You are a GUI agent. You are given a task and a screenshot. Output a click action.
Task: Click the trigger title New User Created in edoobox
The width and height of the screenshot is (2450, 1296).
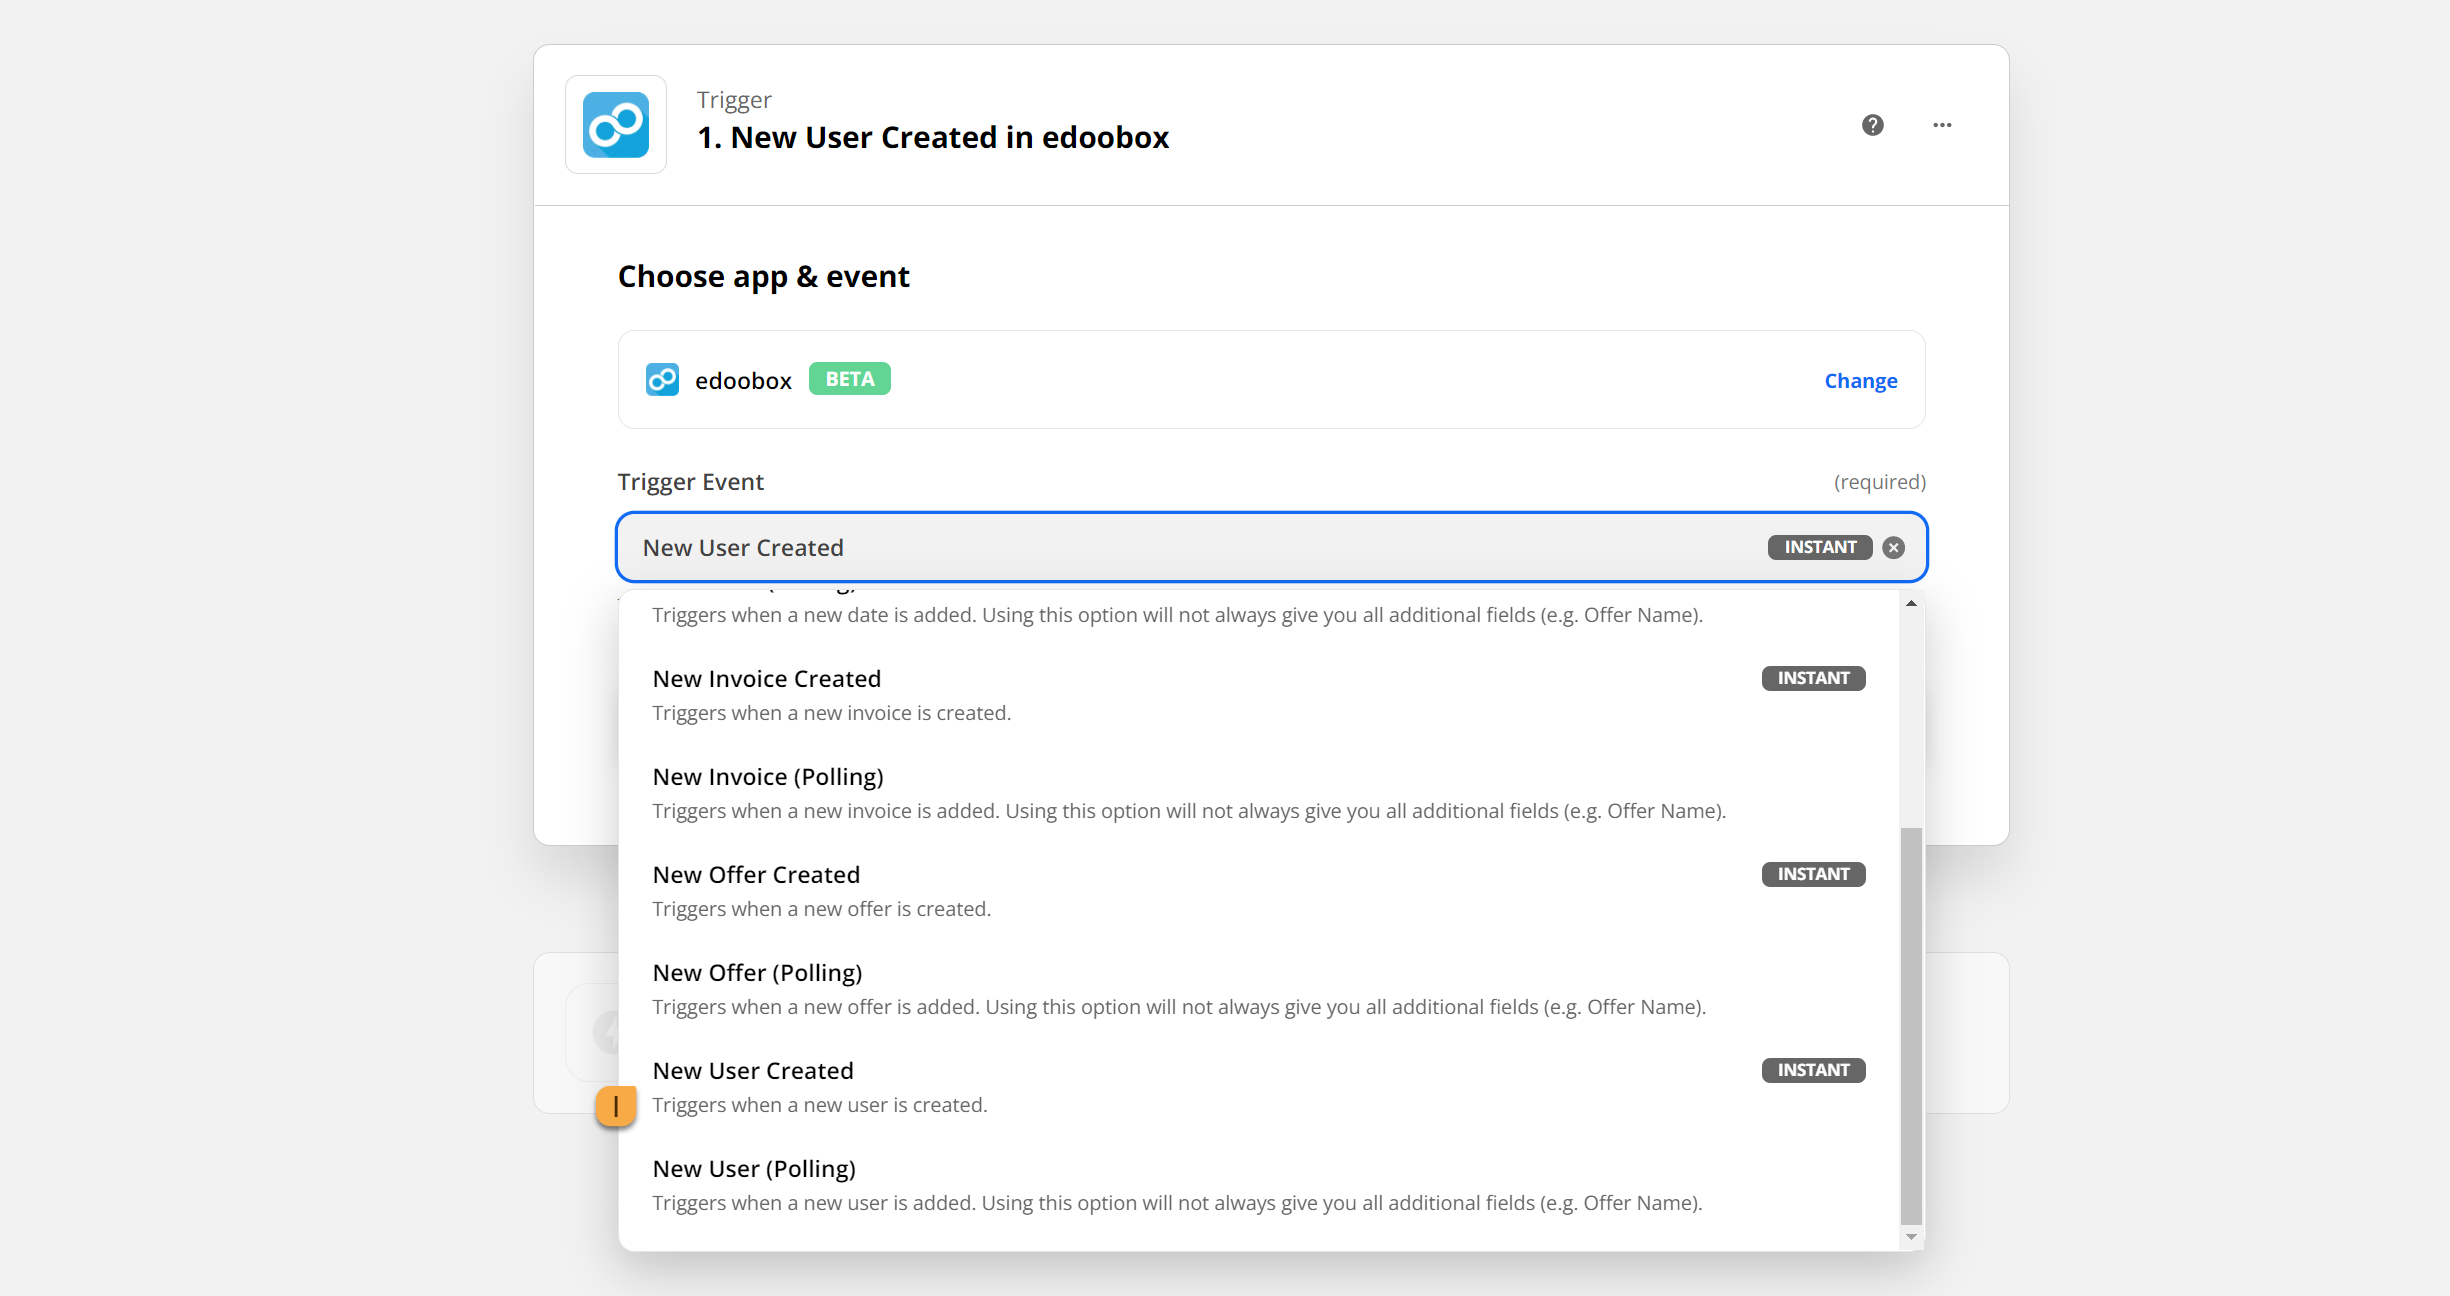click(932, 137)
